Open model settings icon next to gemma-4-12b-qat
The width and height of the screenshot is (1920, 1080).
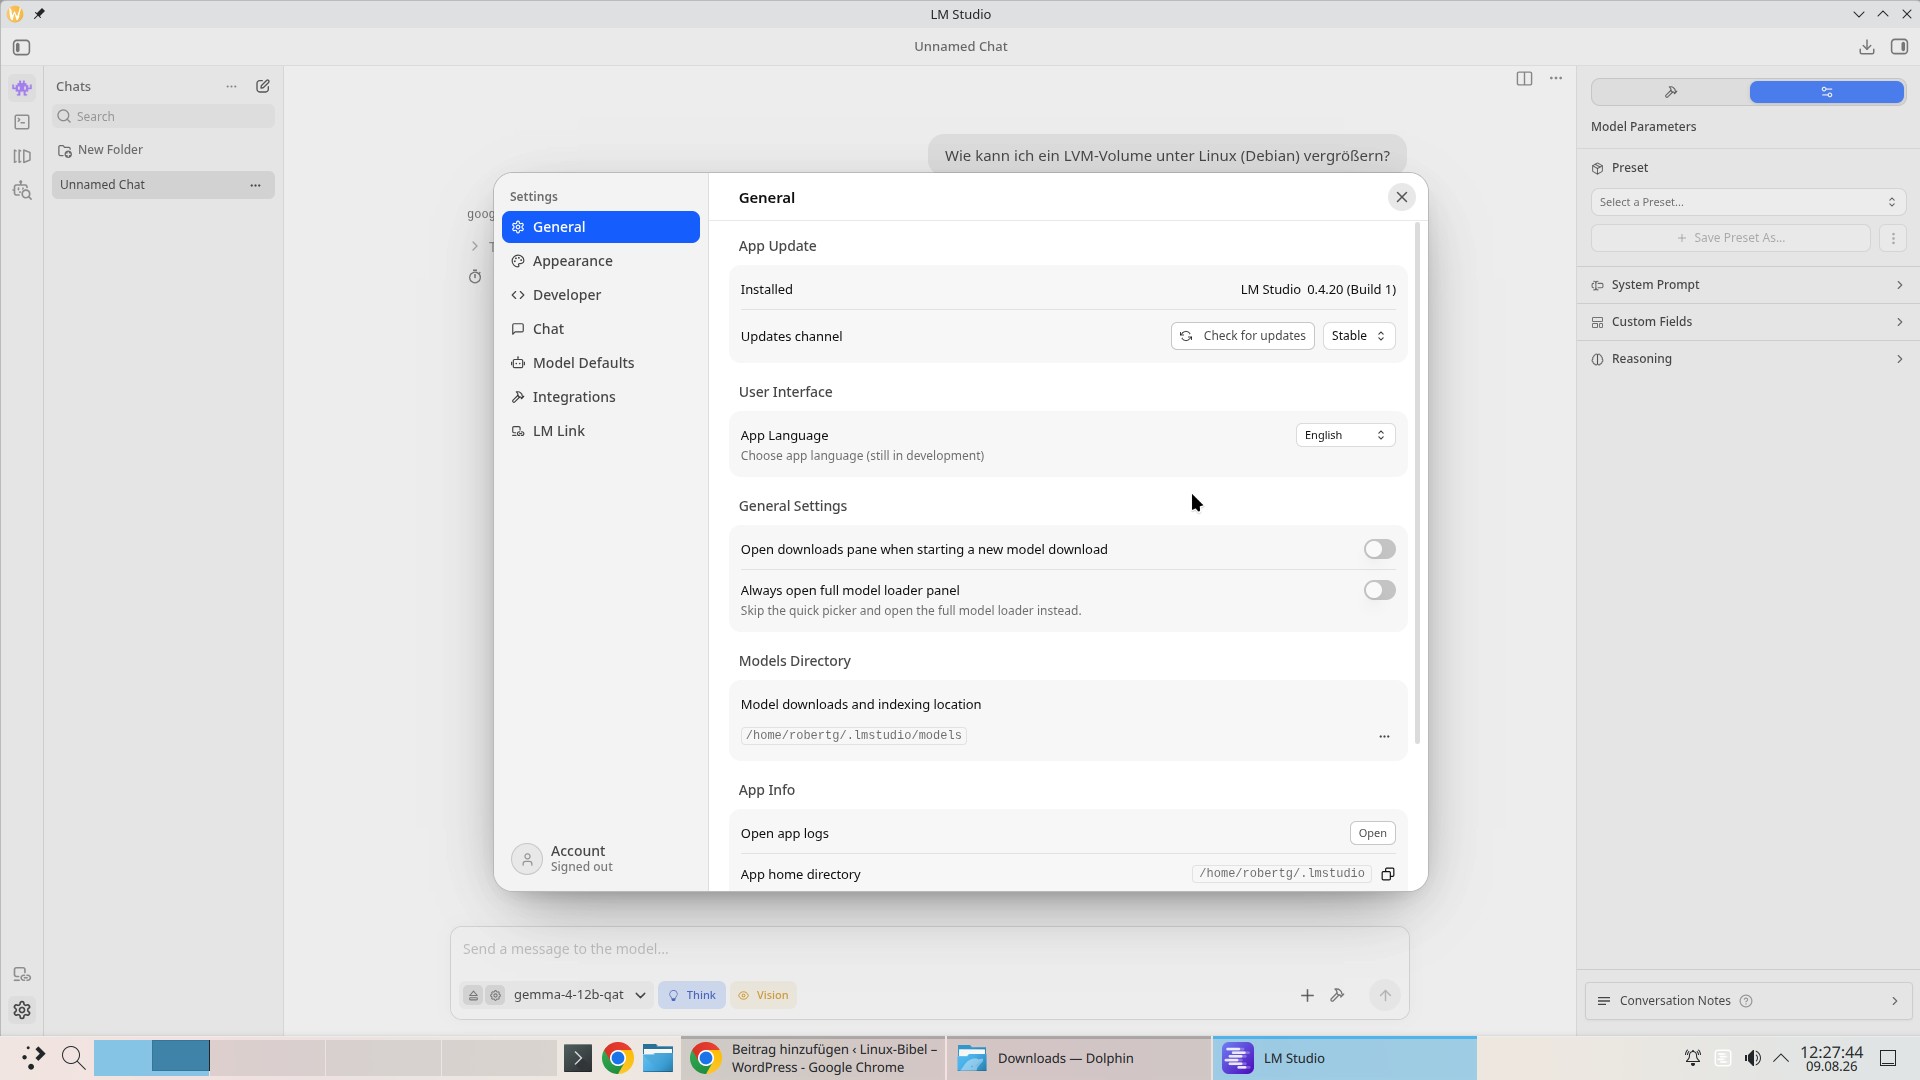[x=495, y=995]
